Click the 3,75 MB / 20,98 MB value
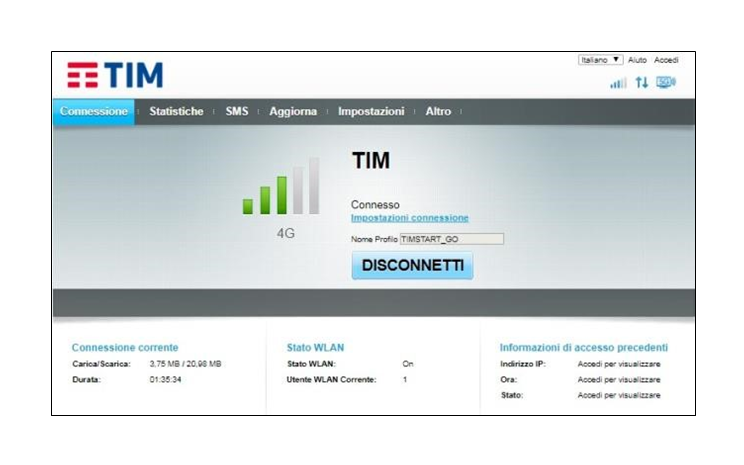Image resolution: width=744 pixels, height=465 pixels. [x=185, y=364]
